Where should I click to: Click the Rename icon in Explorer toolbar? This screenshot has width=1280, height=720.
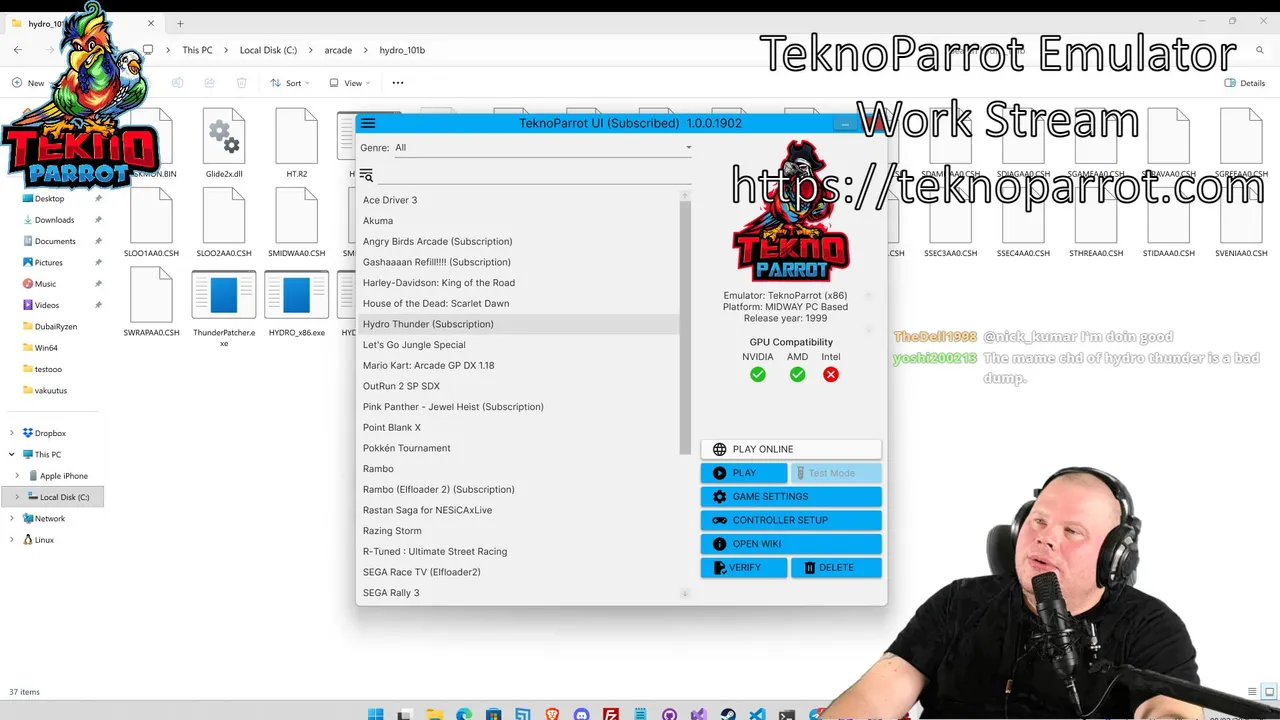pyautogui.click(x=177, y=83)
